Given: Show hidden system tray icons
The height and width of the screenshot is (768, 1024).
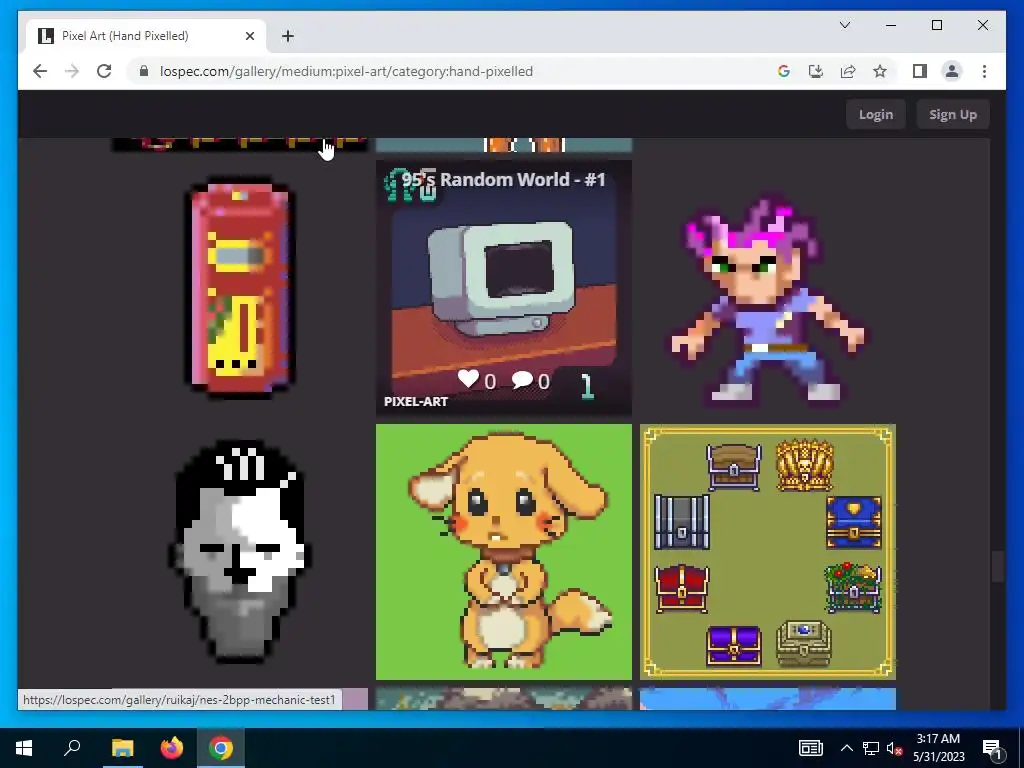Looking at the screenshot, I should [x=846, y=748].
